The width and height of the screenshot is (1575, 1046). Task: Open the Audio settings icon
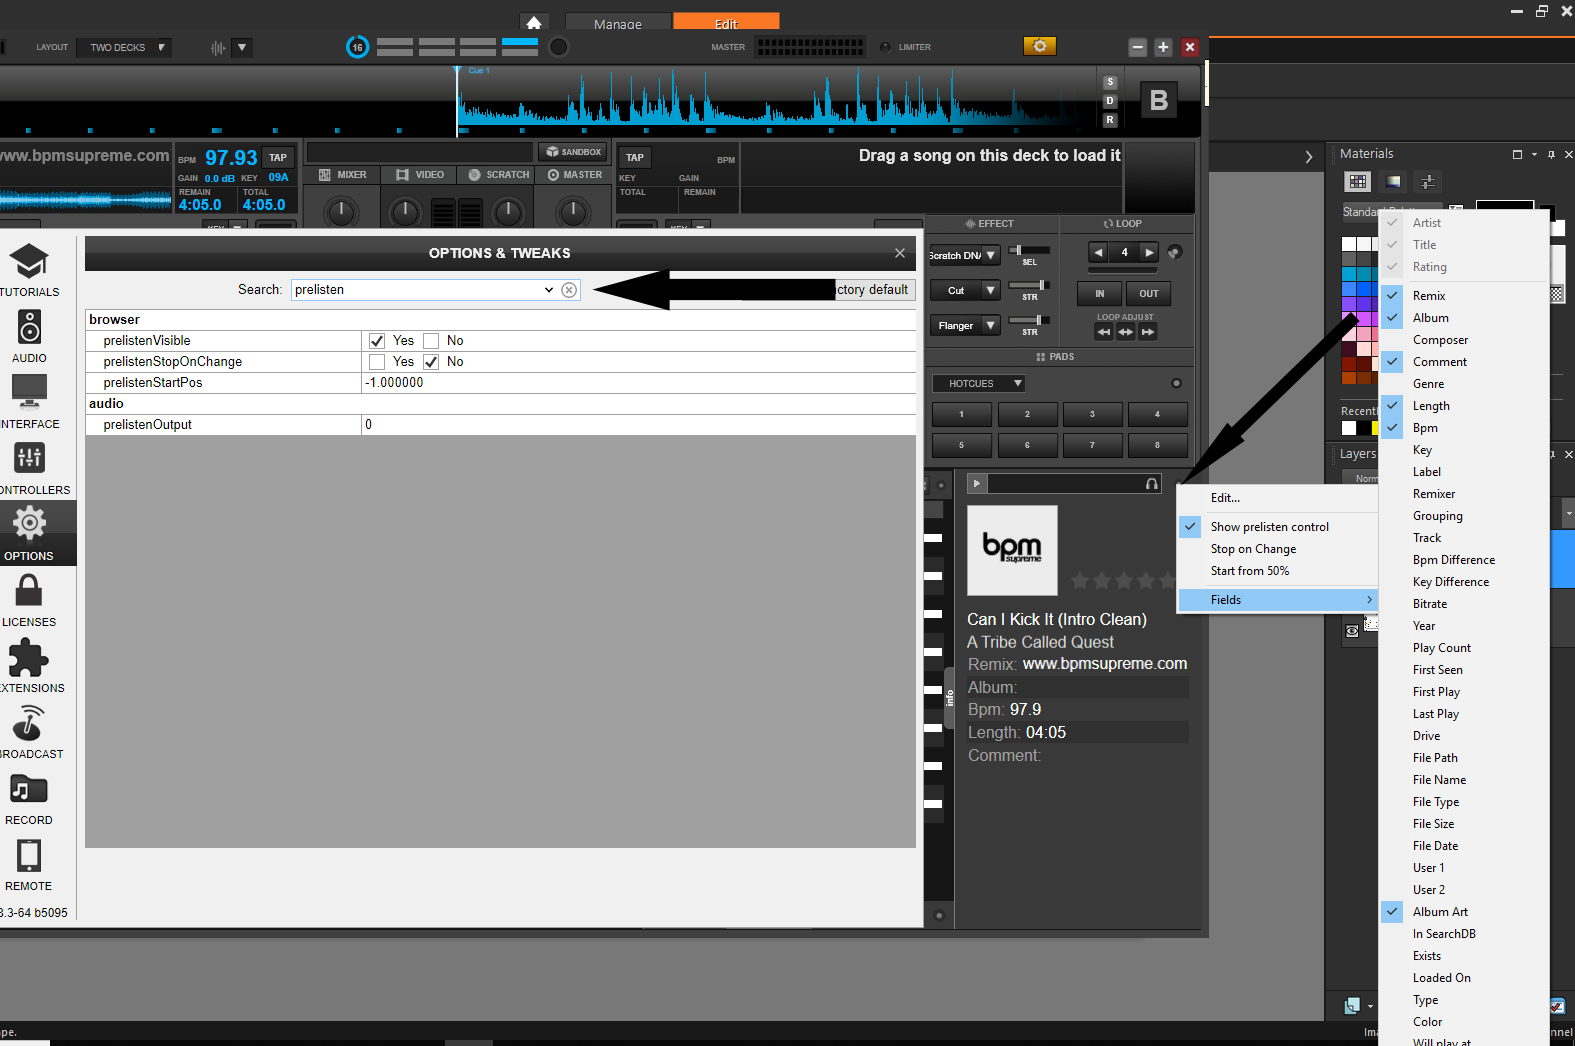pos(29,327)
